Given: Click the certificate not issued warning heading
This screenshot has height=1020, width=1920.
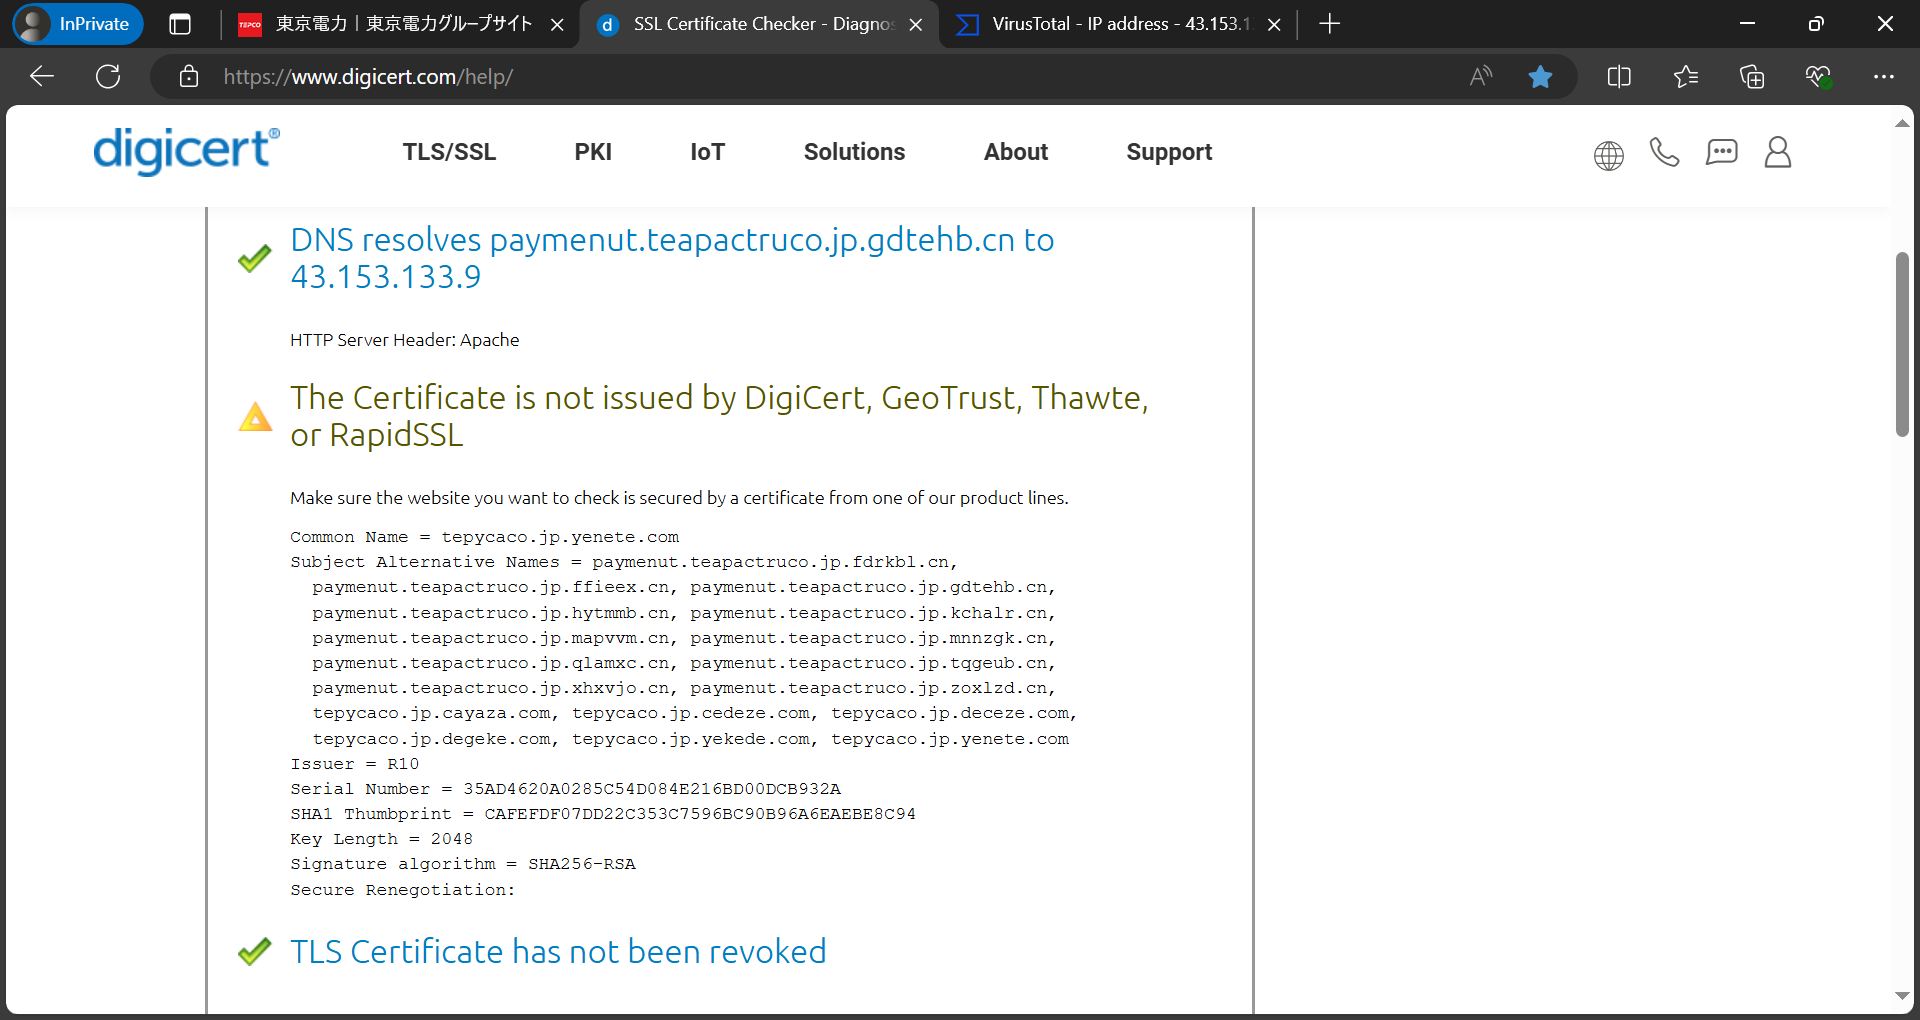Looking at the screenshot, I should 719,416.
